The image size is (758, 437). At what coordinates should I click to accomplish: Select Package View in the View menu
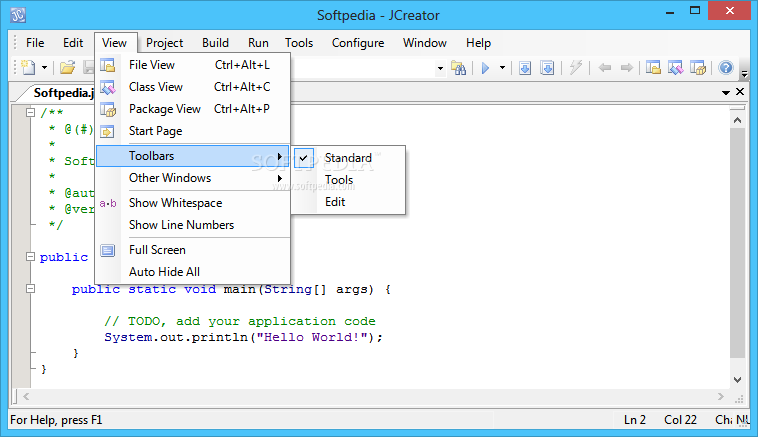(193, 109)
